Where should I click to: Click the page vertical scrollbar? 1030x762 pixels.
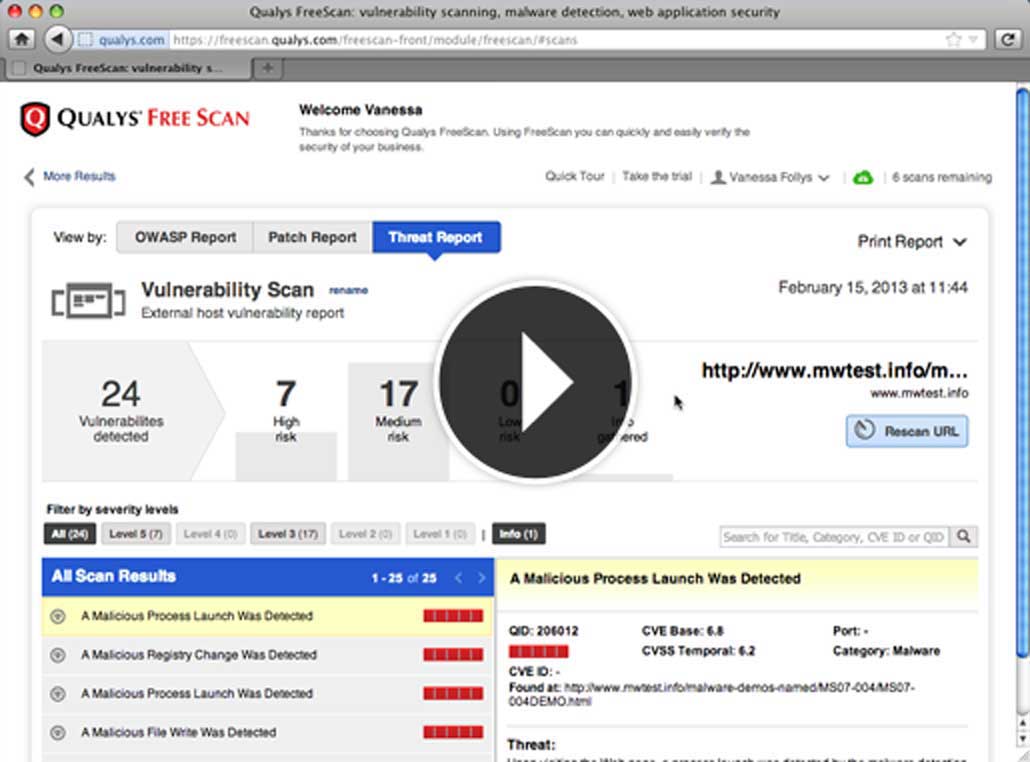pyautogui.click(x=1022, y=371)
